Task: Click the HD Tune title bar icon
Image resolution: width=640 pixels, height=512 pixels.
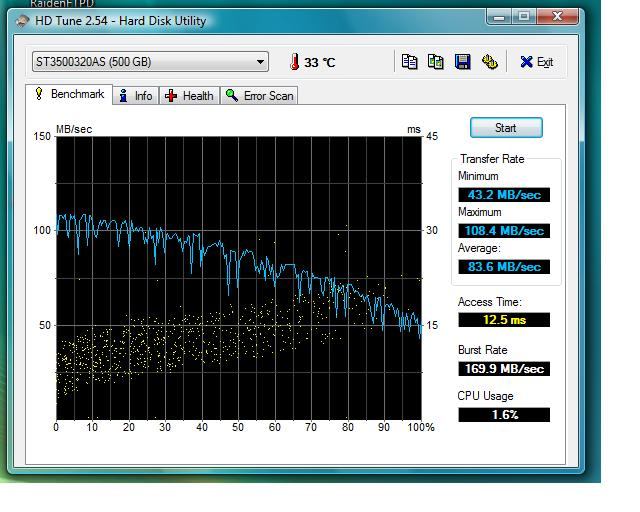Action: click(x=22, y=20)
